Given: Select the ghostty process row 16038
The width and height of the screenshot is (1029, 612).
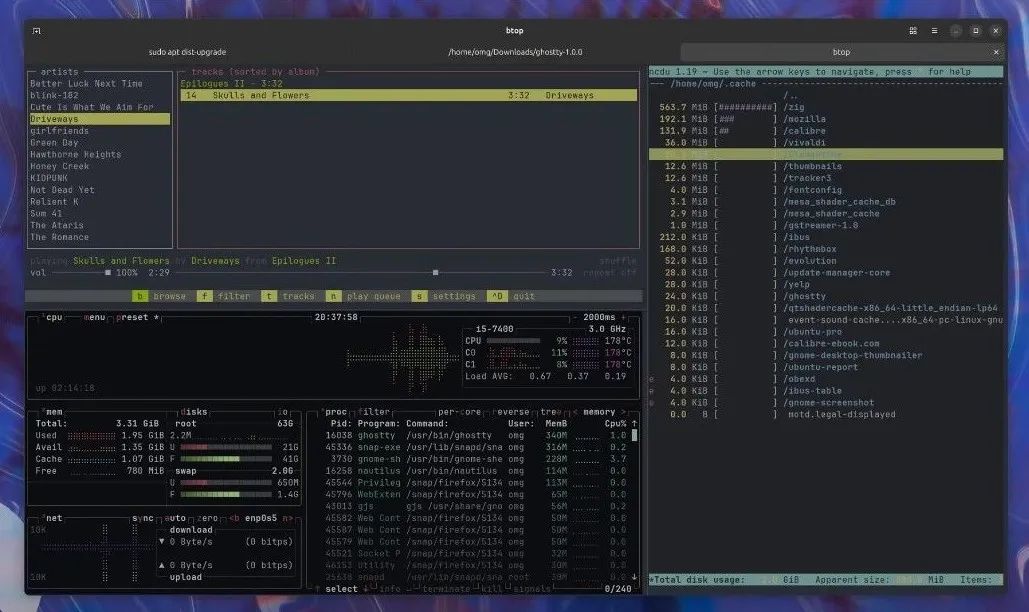Looking at the screenshot, I should click(476, 436).
